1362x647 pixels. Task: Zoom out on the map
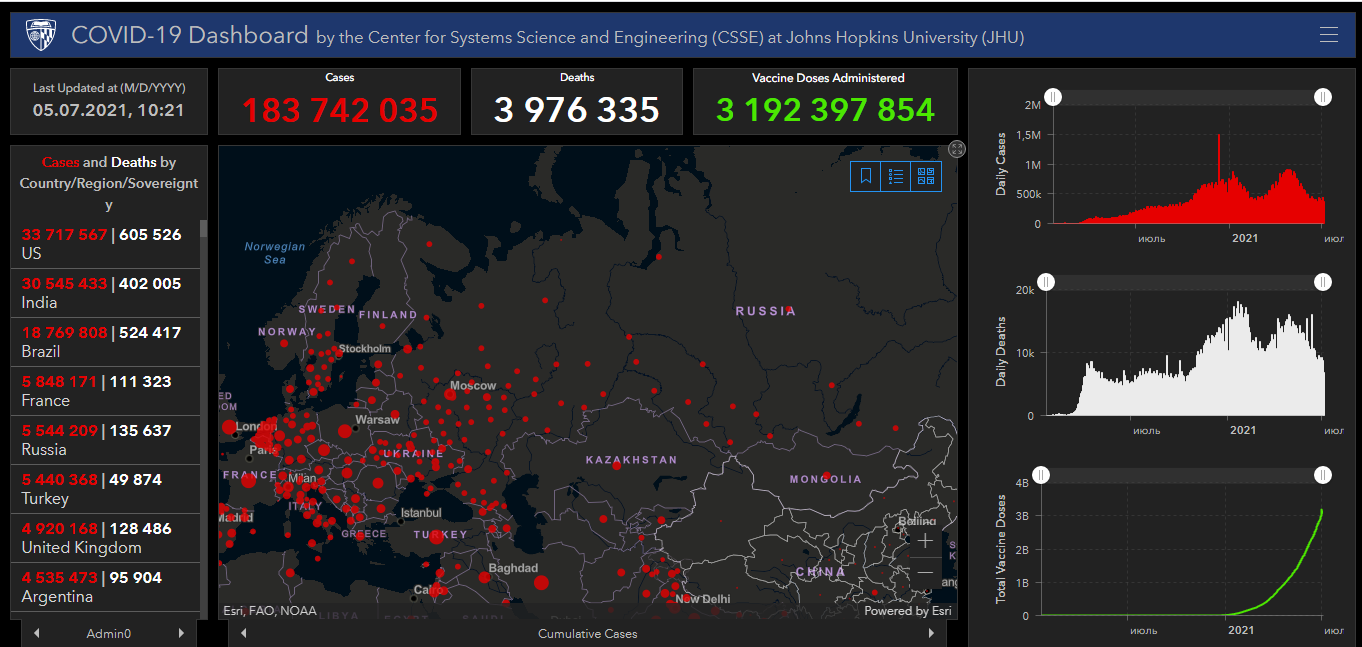[x=925, y=572]
